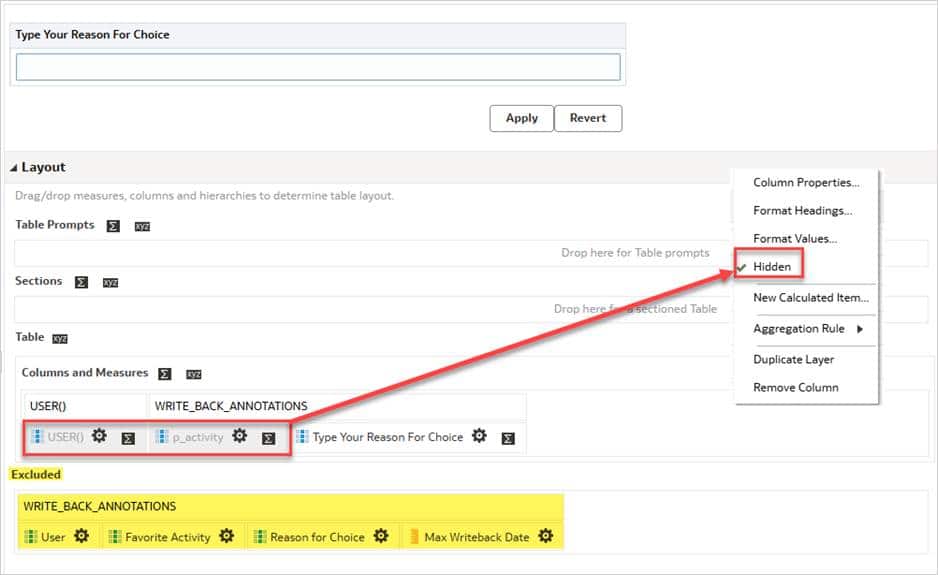Viewport: 938px width, 575px height.
Task: Click sigma icon beside Type Your Reason For Choice
Action: click(508, 439)
